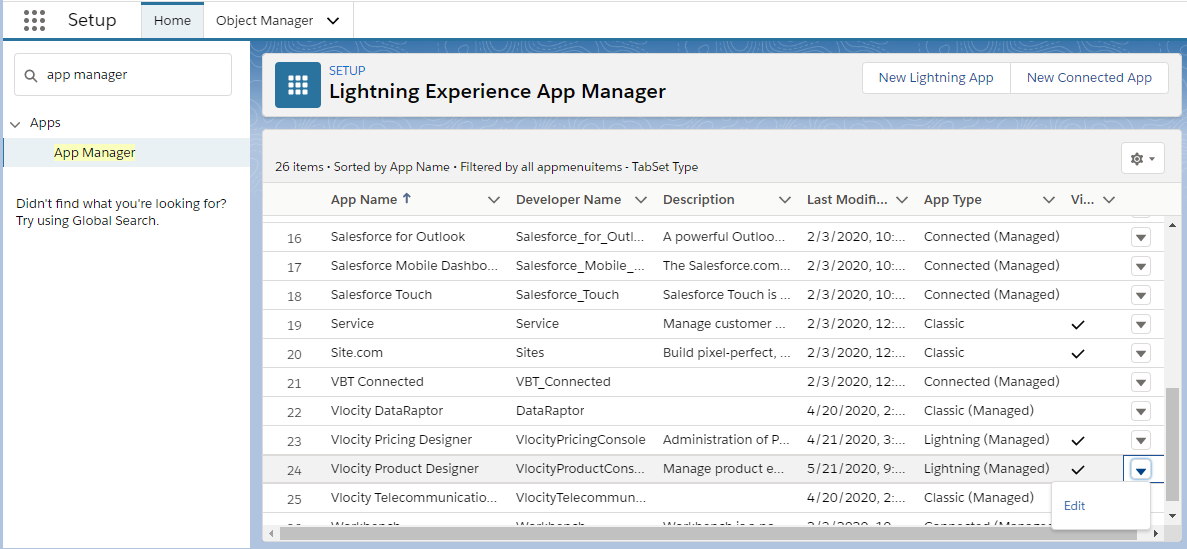
Task: Open Last Modified column options chevron
Action: coord(902,201)
